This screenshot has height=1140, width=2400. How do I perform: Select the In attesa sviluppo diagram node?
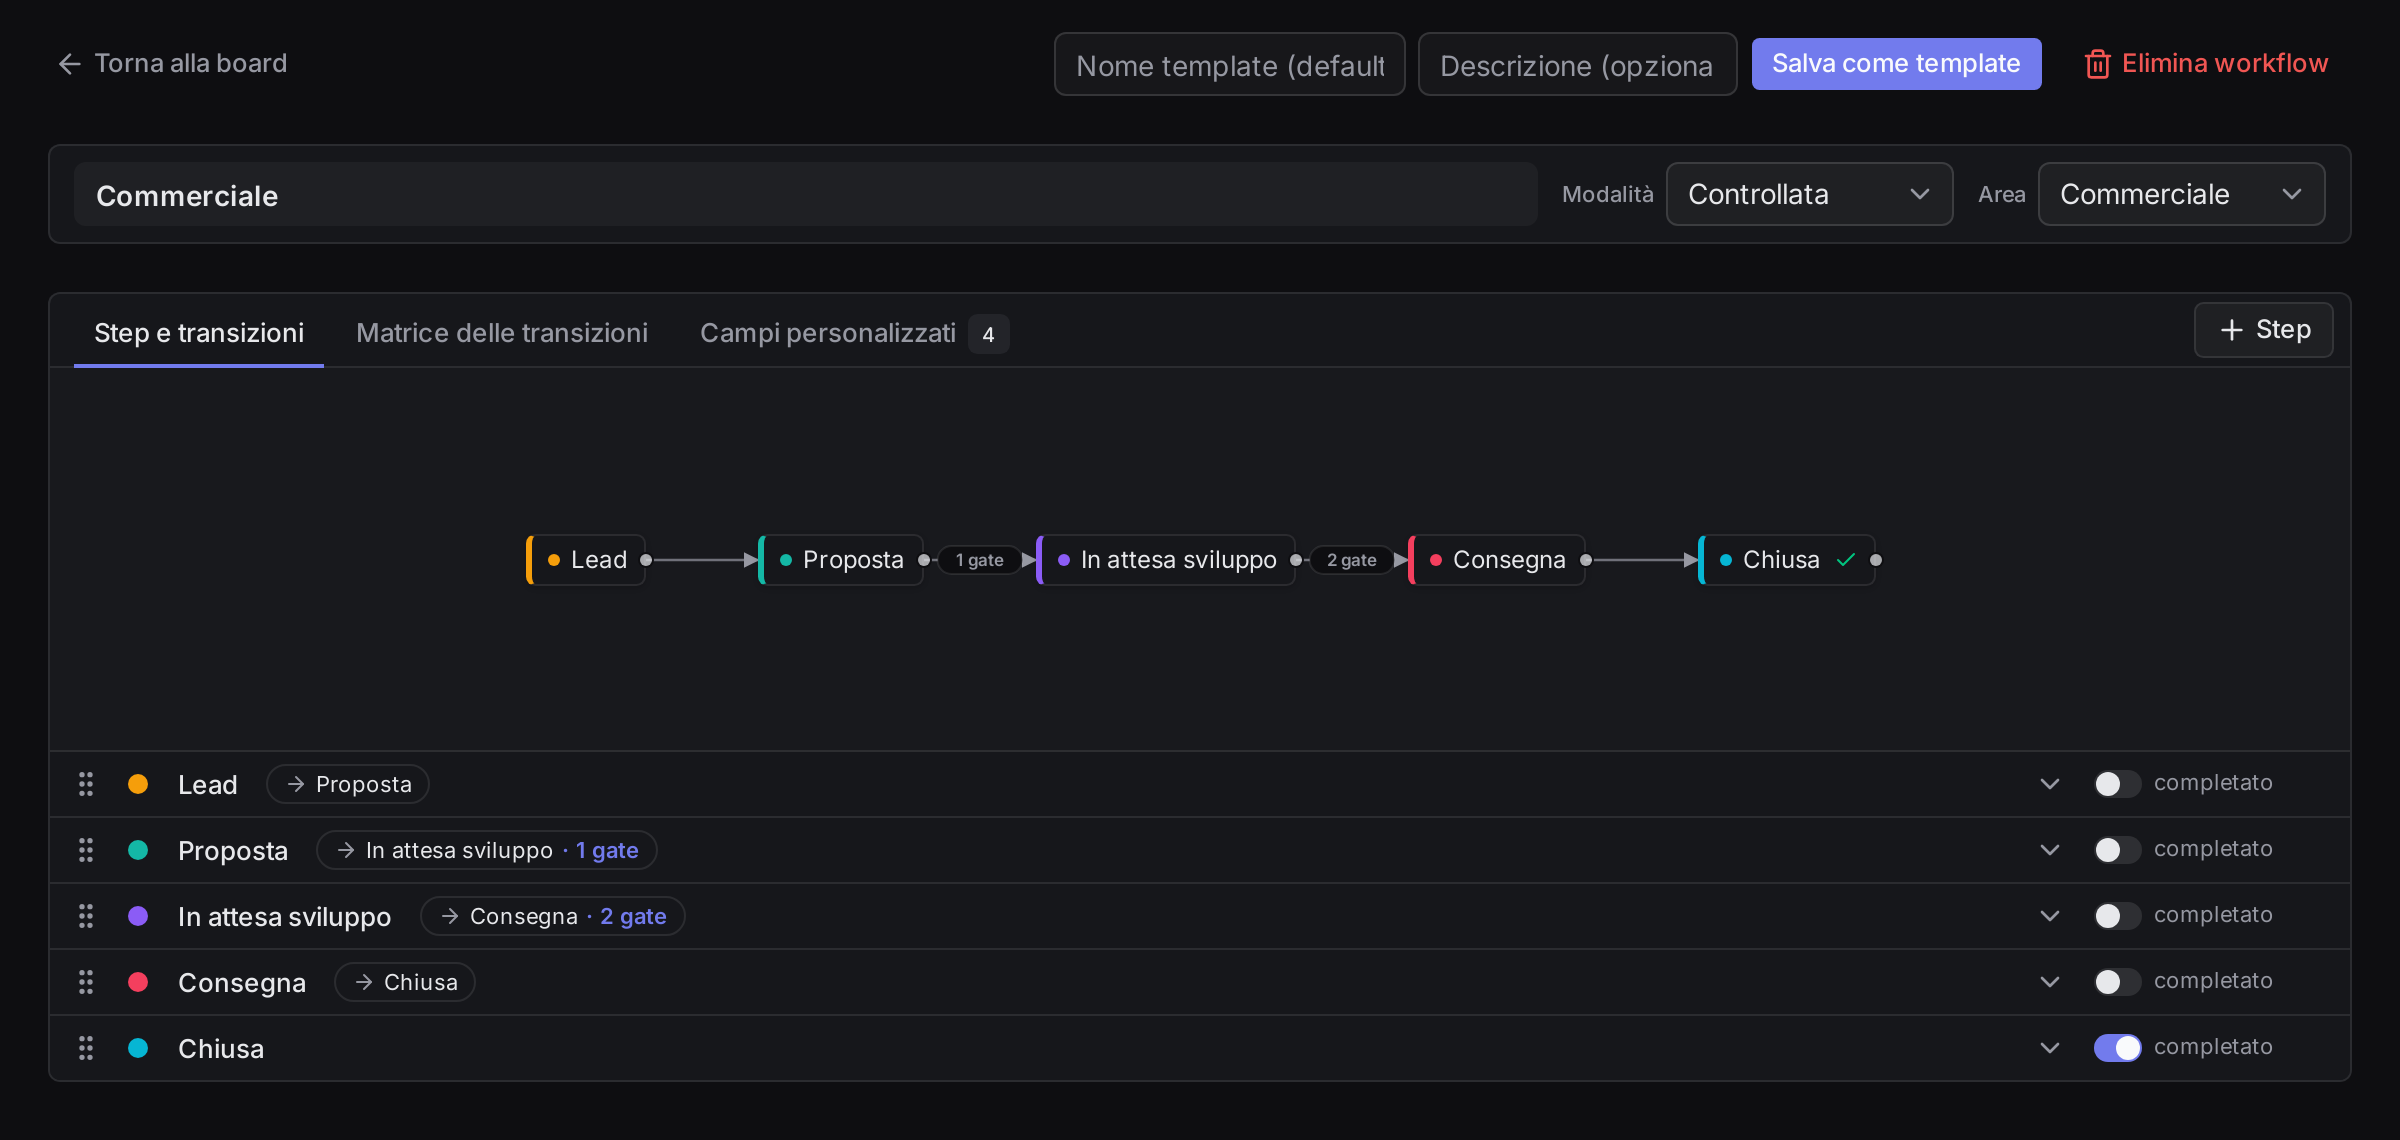1166,560
